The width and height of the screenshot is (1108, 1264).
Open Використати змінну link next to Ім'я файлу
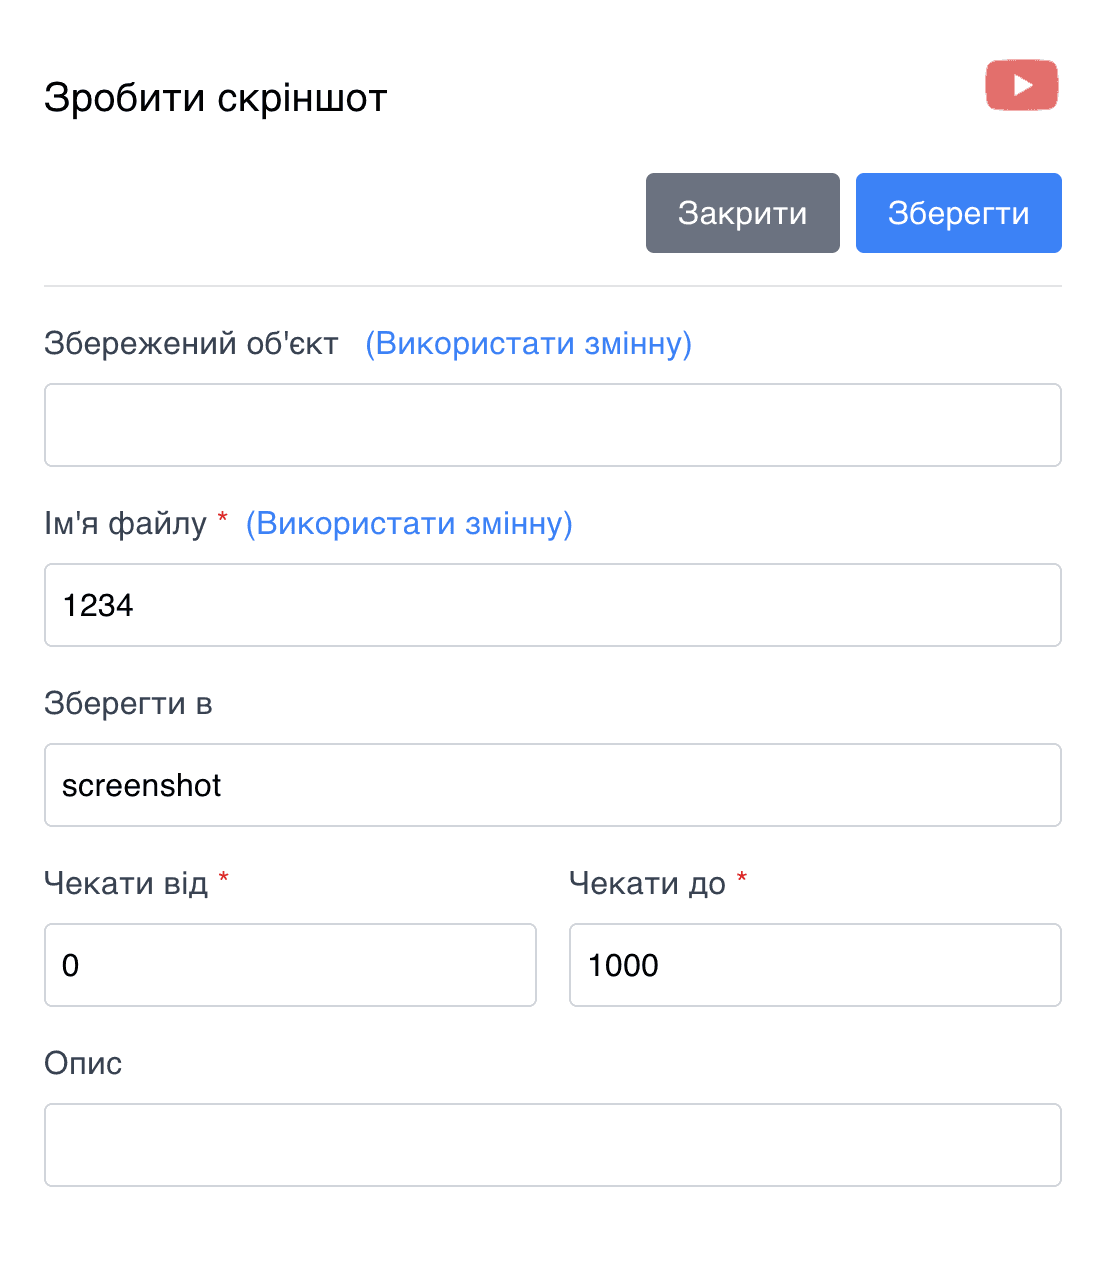coord(410,523)
